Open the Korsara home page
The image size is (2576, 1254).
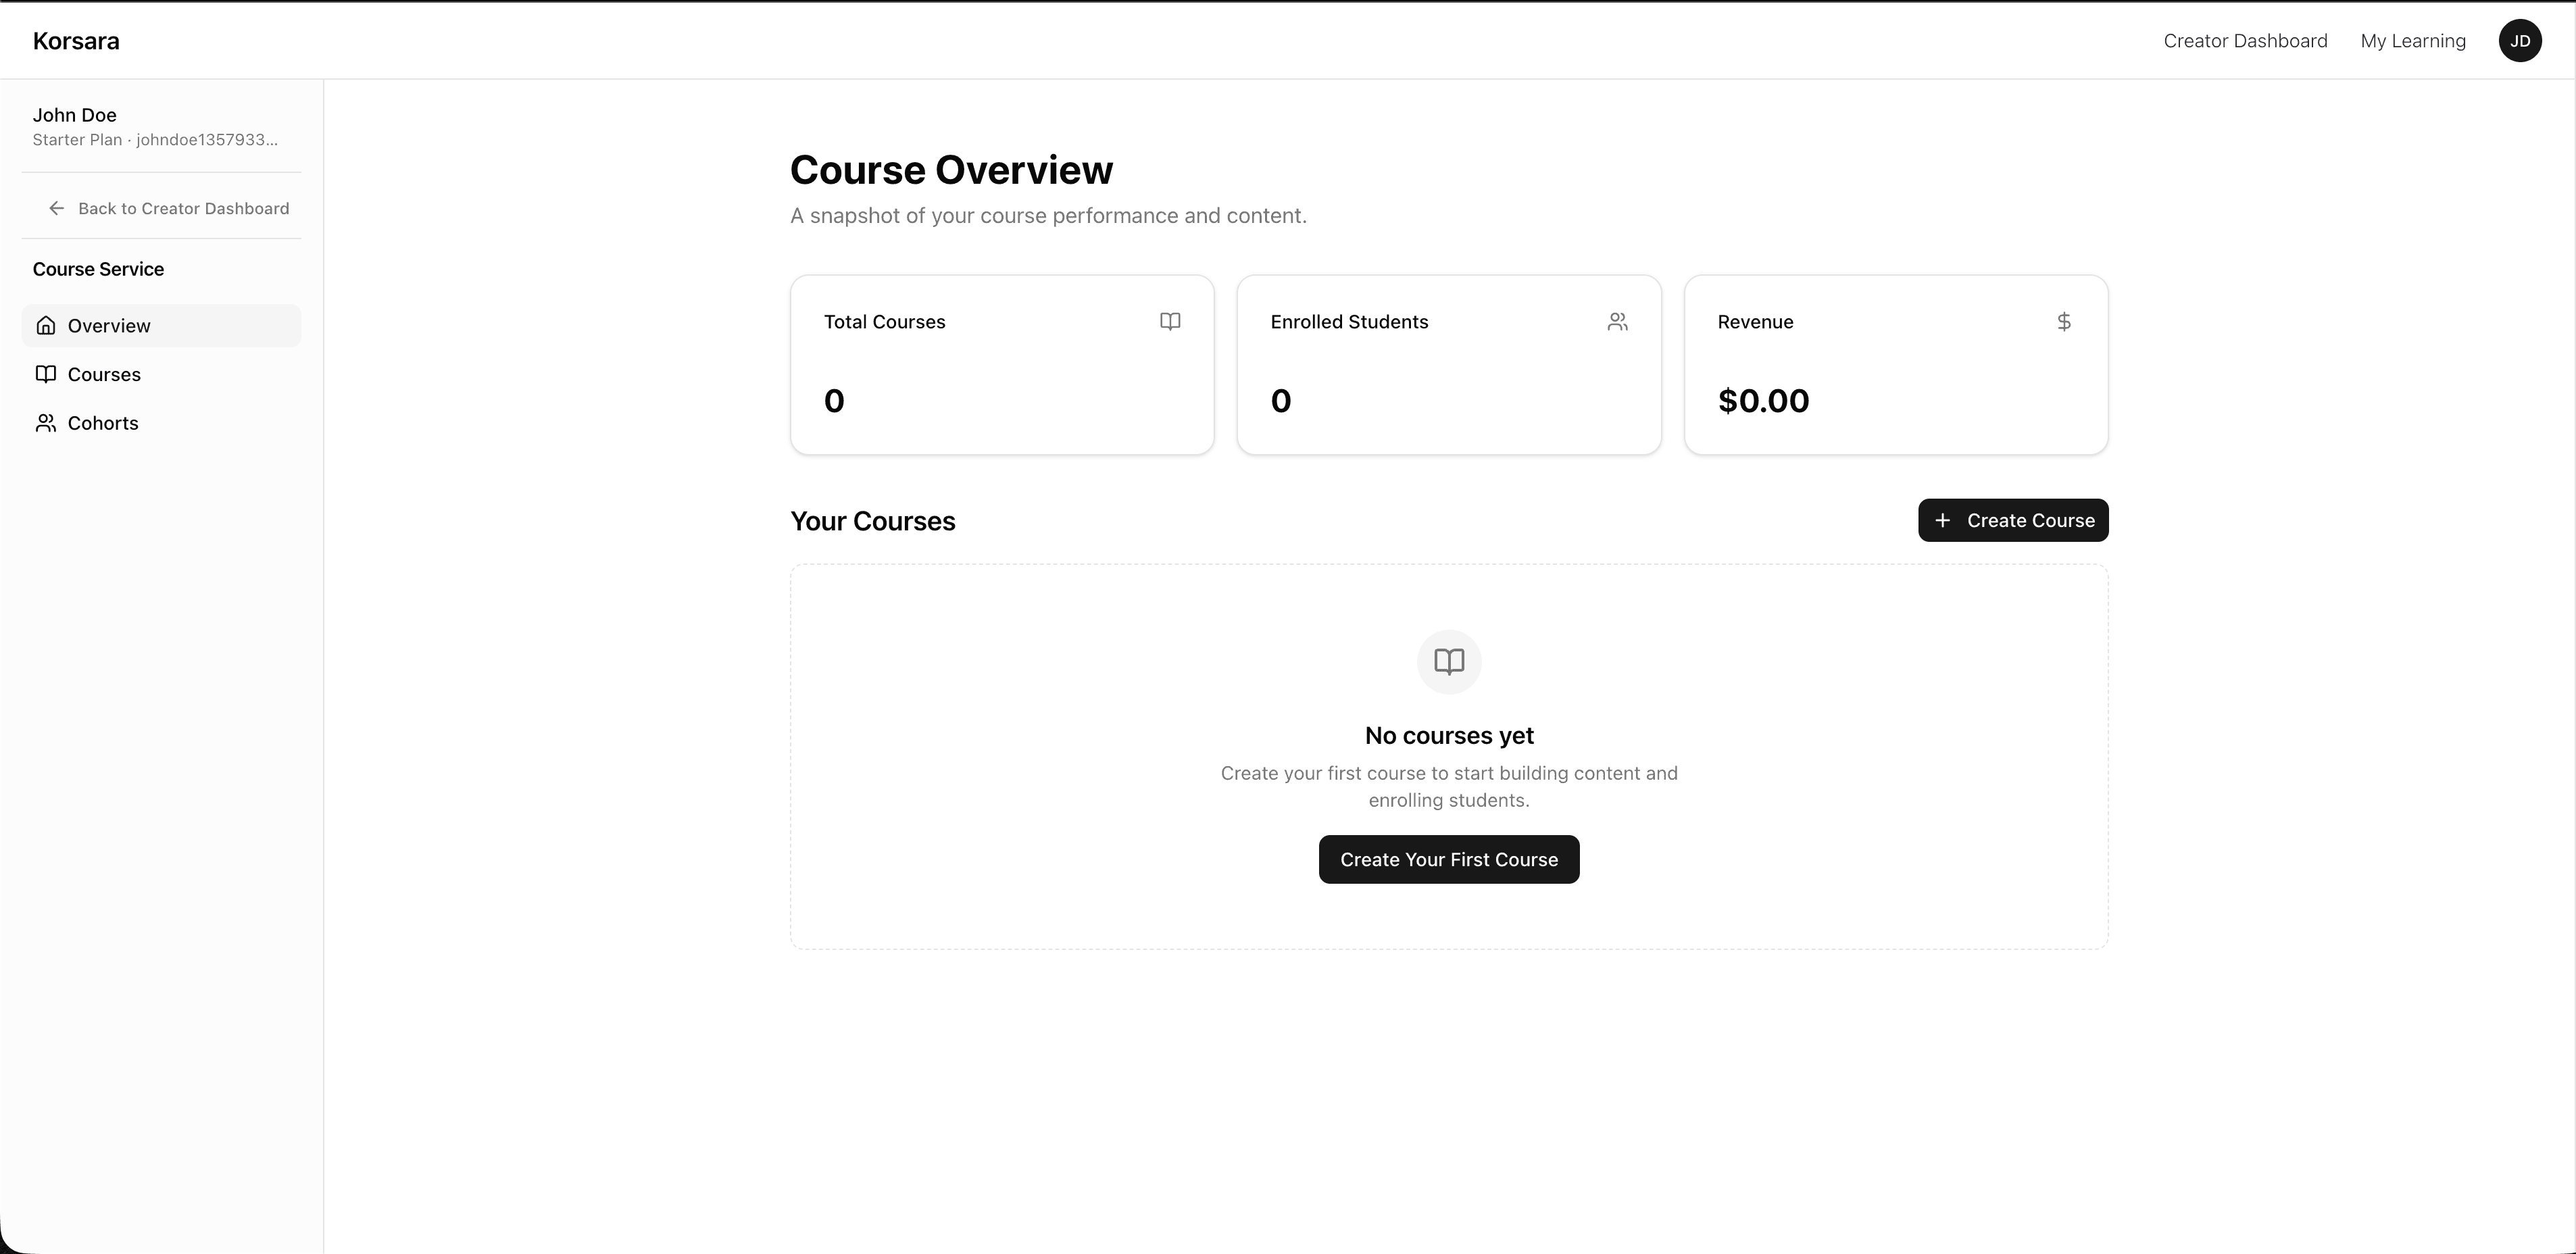pyautogui.click(x=76, y=40)
